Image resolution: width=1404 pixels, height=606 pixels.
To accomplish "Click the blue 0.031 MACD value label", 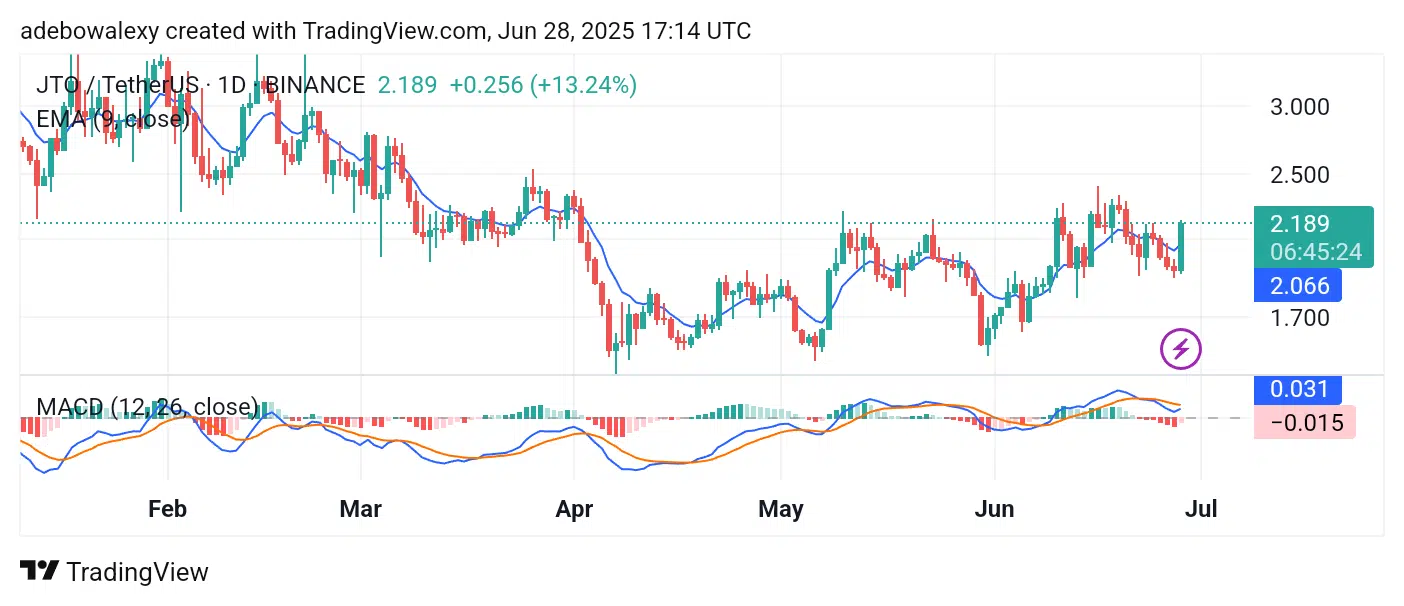I will 1300,390.
